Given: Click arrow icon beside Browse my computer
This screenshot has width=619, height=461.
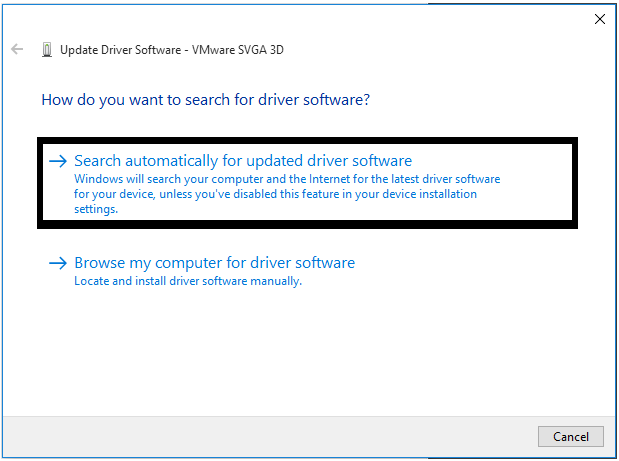Looking at the screenshot, I should [x=58, y=263].
